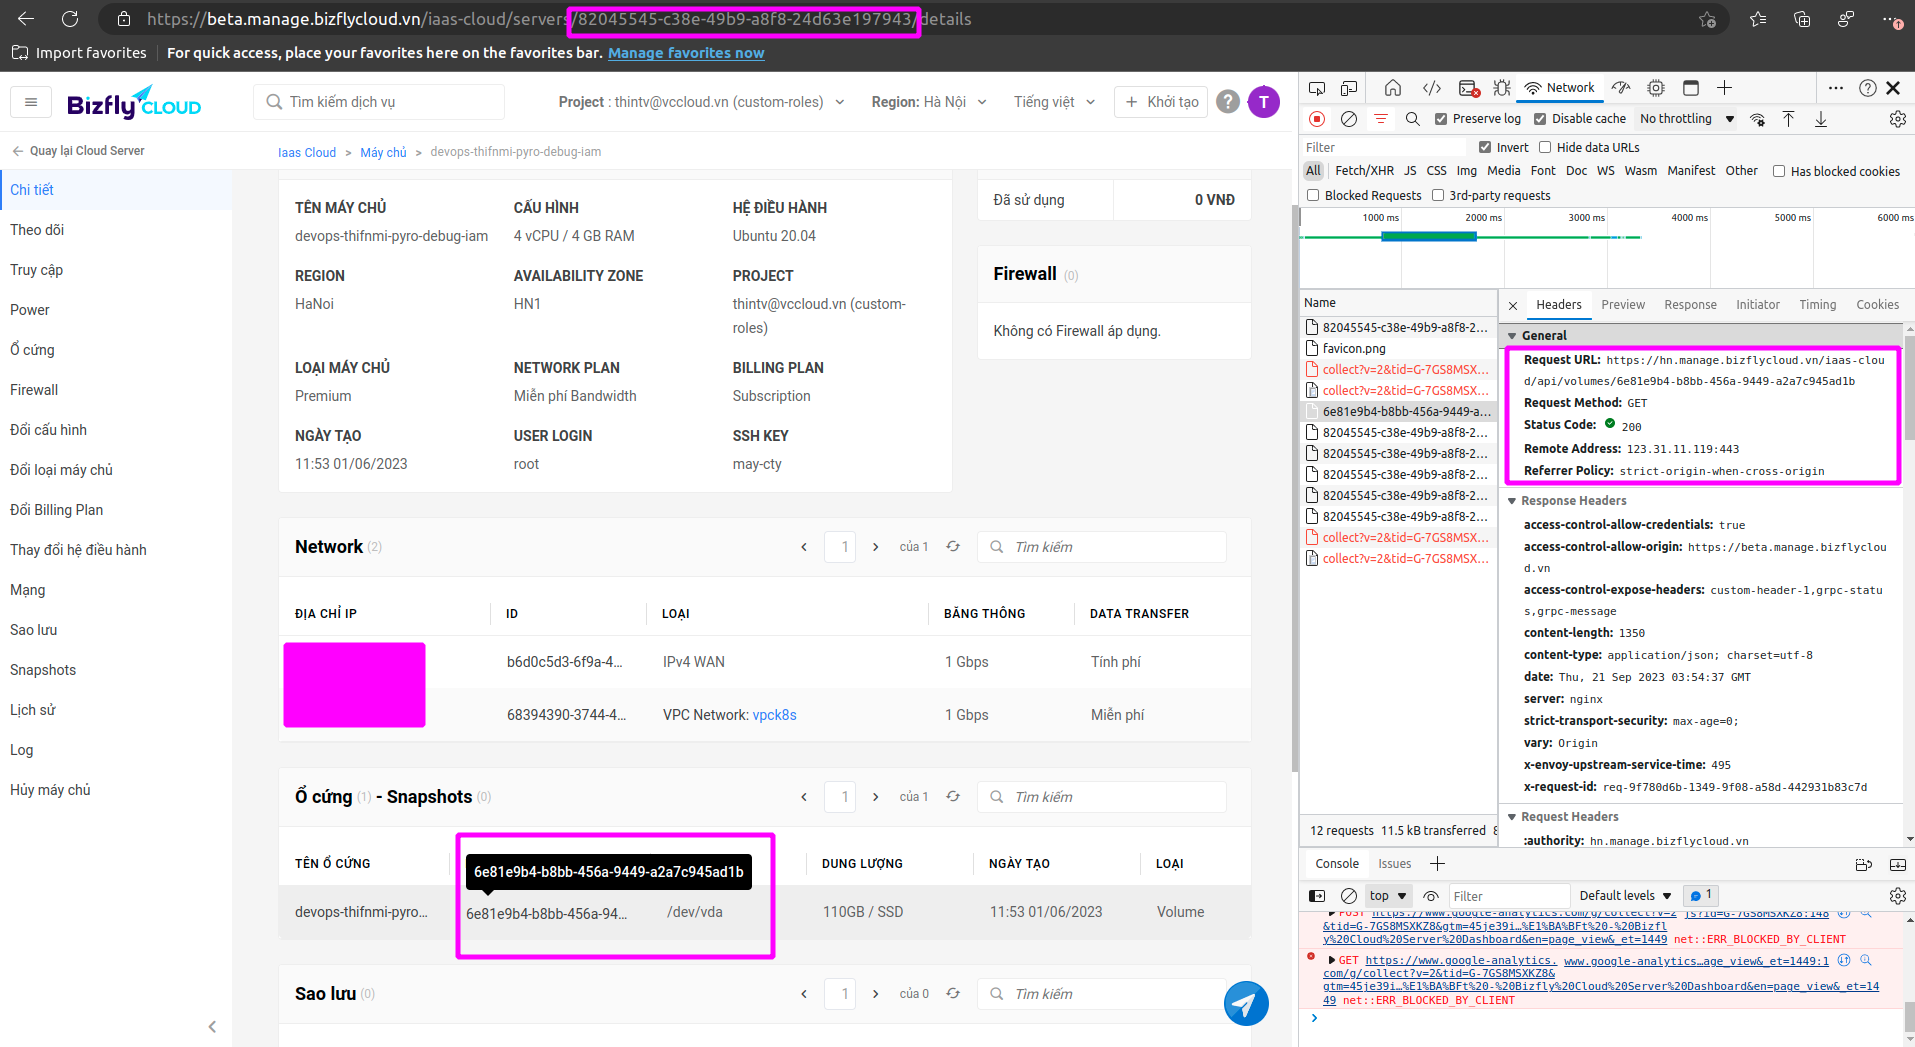Expand the Default levels console dropdown
The width and height of the screenshot is (1915, 1047).
[x=1625, y=896]
